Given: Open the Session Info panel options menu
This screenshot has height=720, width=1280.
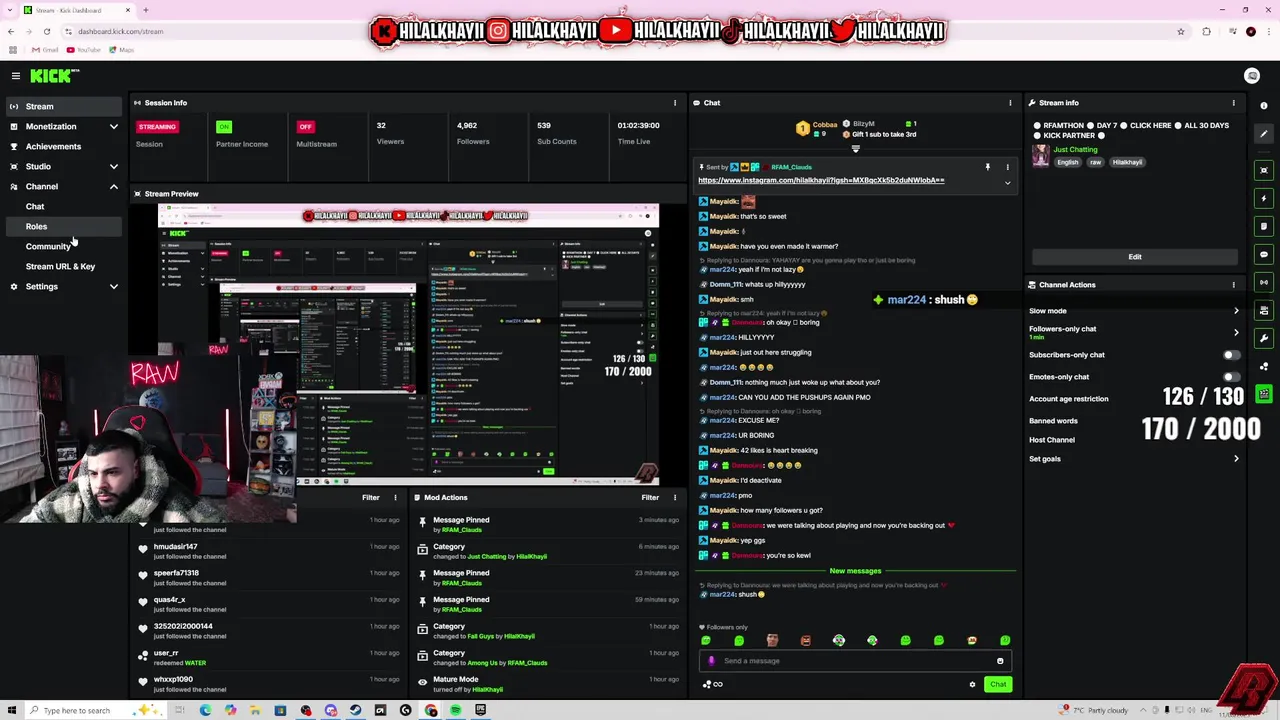Looking at the screenshot, I should click(x=675, y=103).
